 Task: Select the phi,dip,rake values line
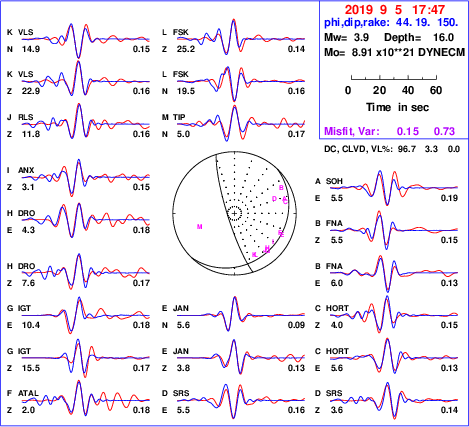point(391,22)
